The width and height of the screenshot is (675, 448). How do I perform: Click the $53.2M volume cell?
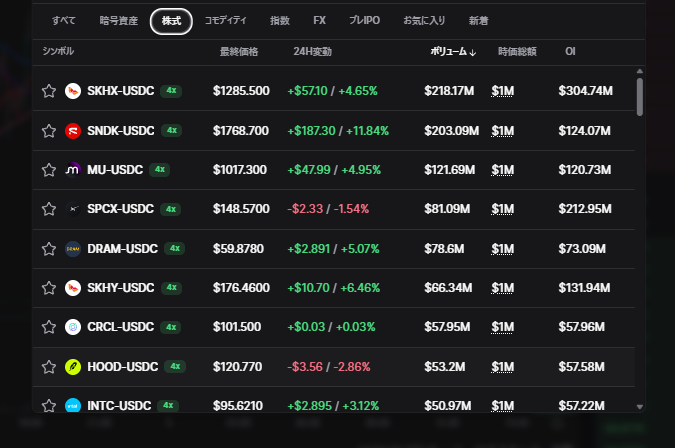pyautogui.click(x=445, y=367)
